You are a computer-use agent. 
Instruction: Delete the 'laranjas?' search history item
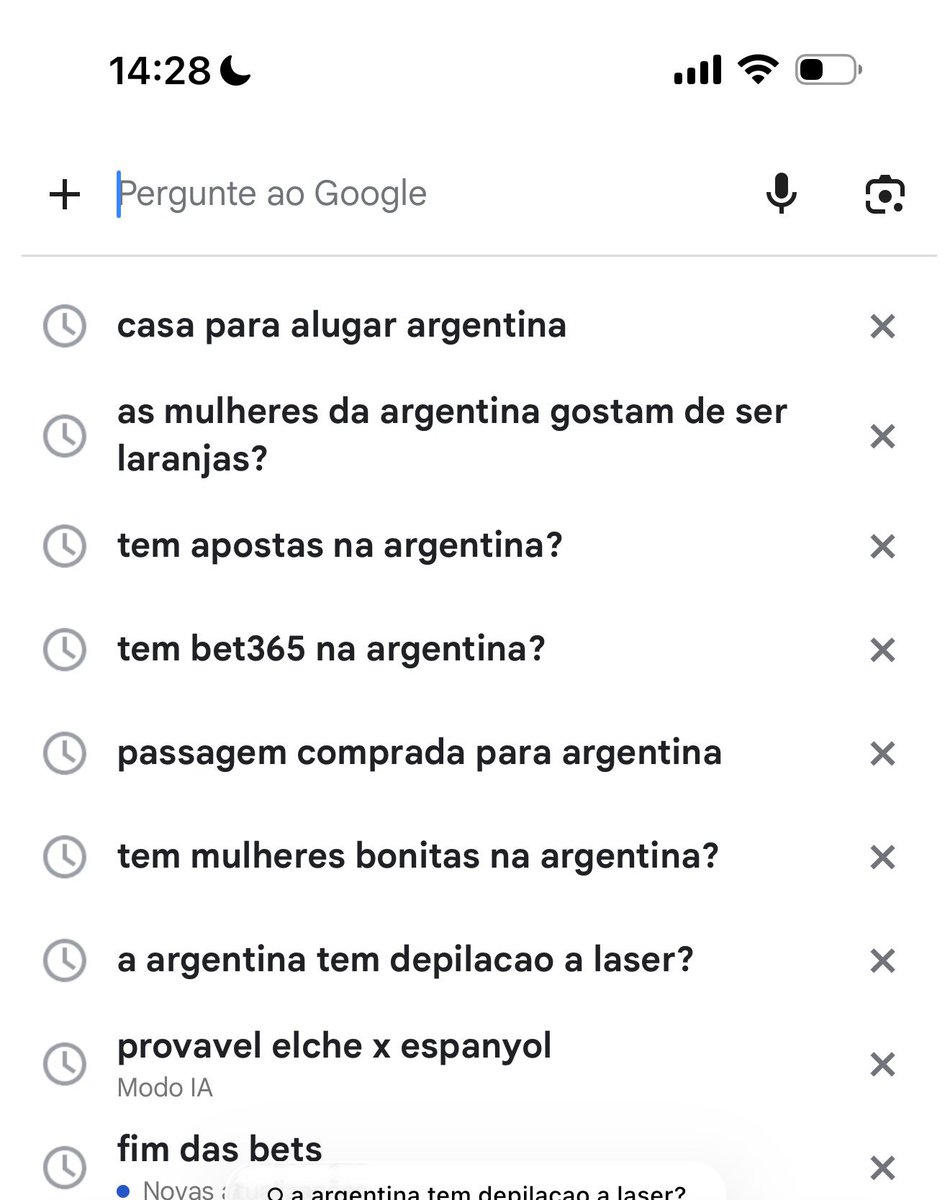point(882,436)
